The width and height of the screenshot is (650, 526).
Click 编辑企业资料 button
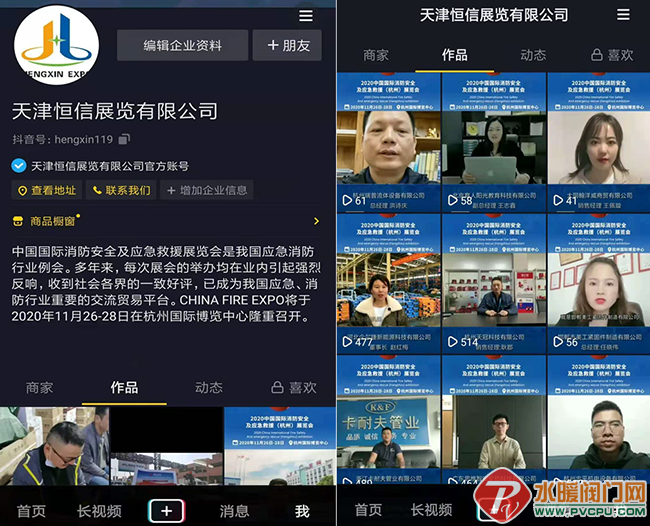(x=182, y=45)
